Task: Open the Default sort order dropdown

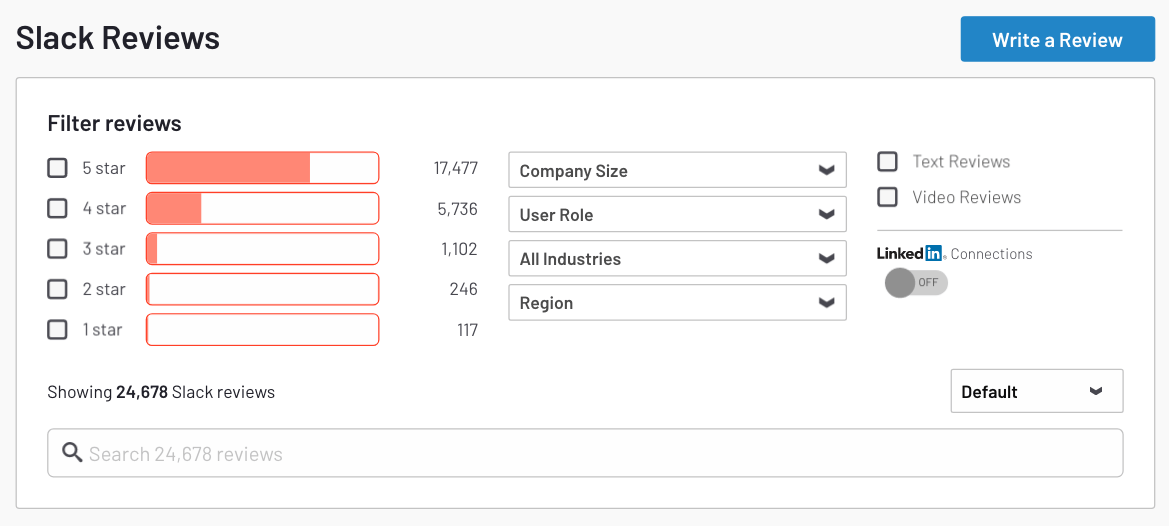Action: [x=1036, y=391]
